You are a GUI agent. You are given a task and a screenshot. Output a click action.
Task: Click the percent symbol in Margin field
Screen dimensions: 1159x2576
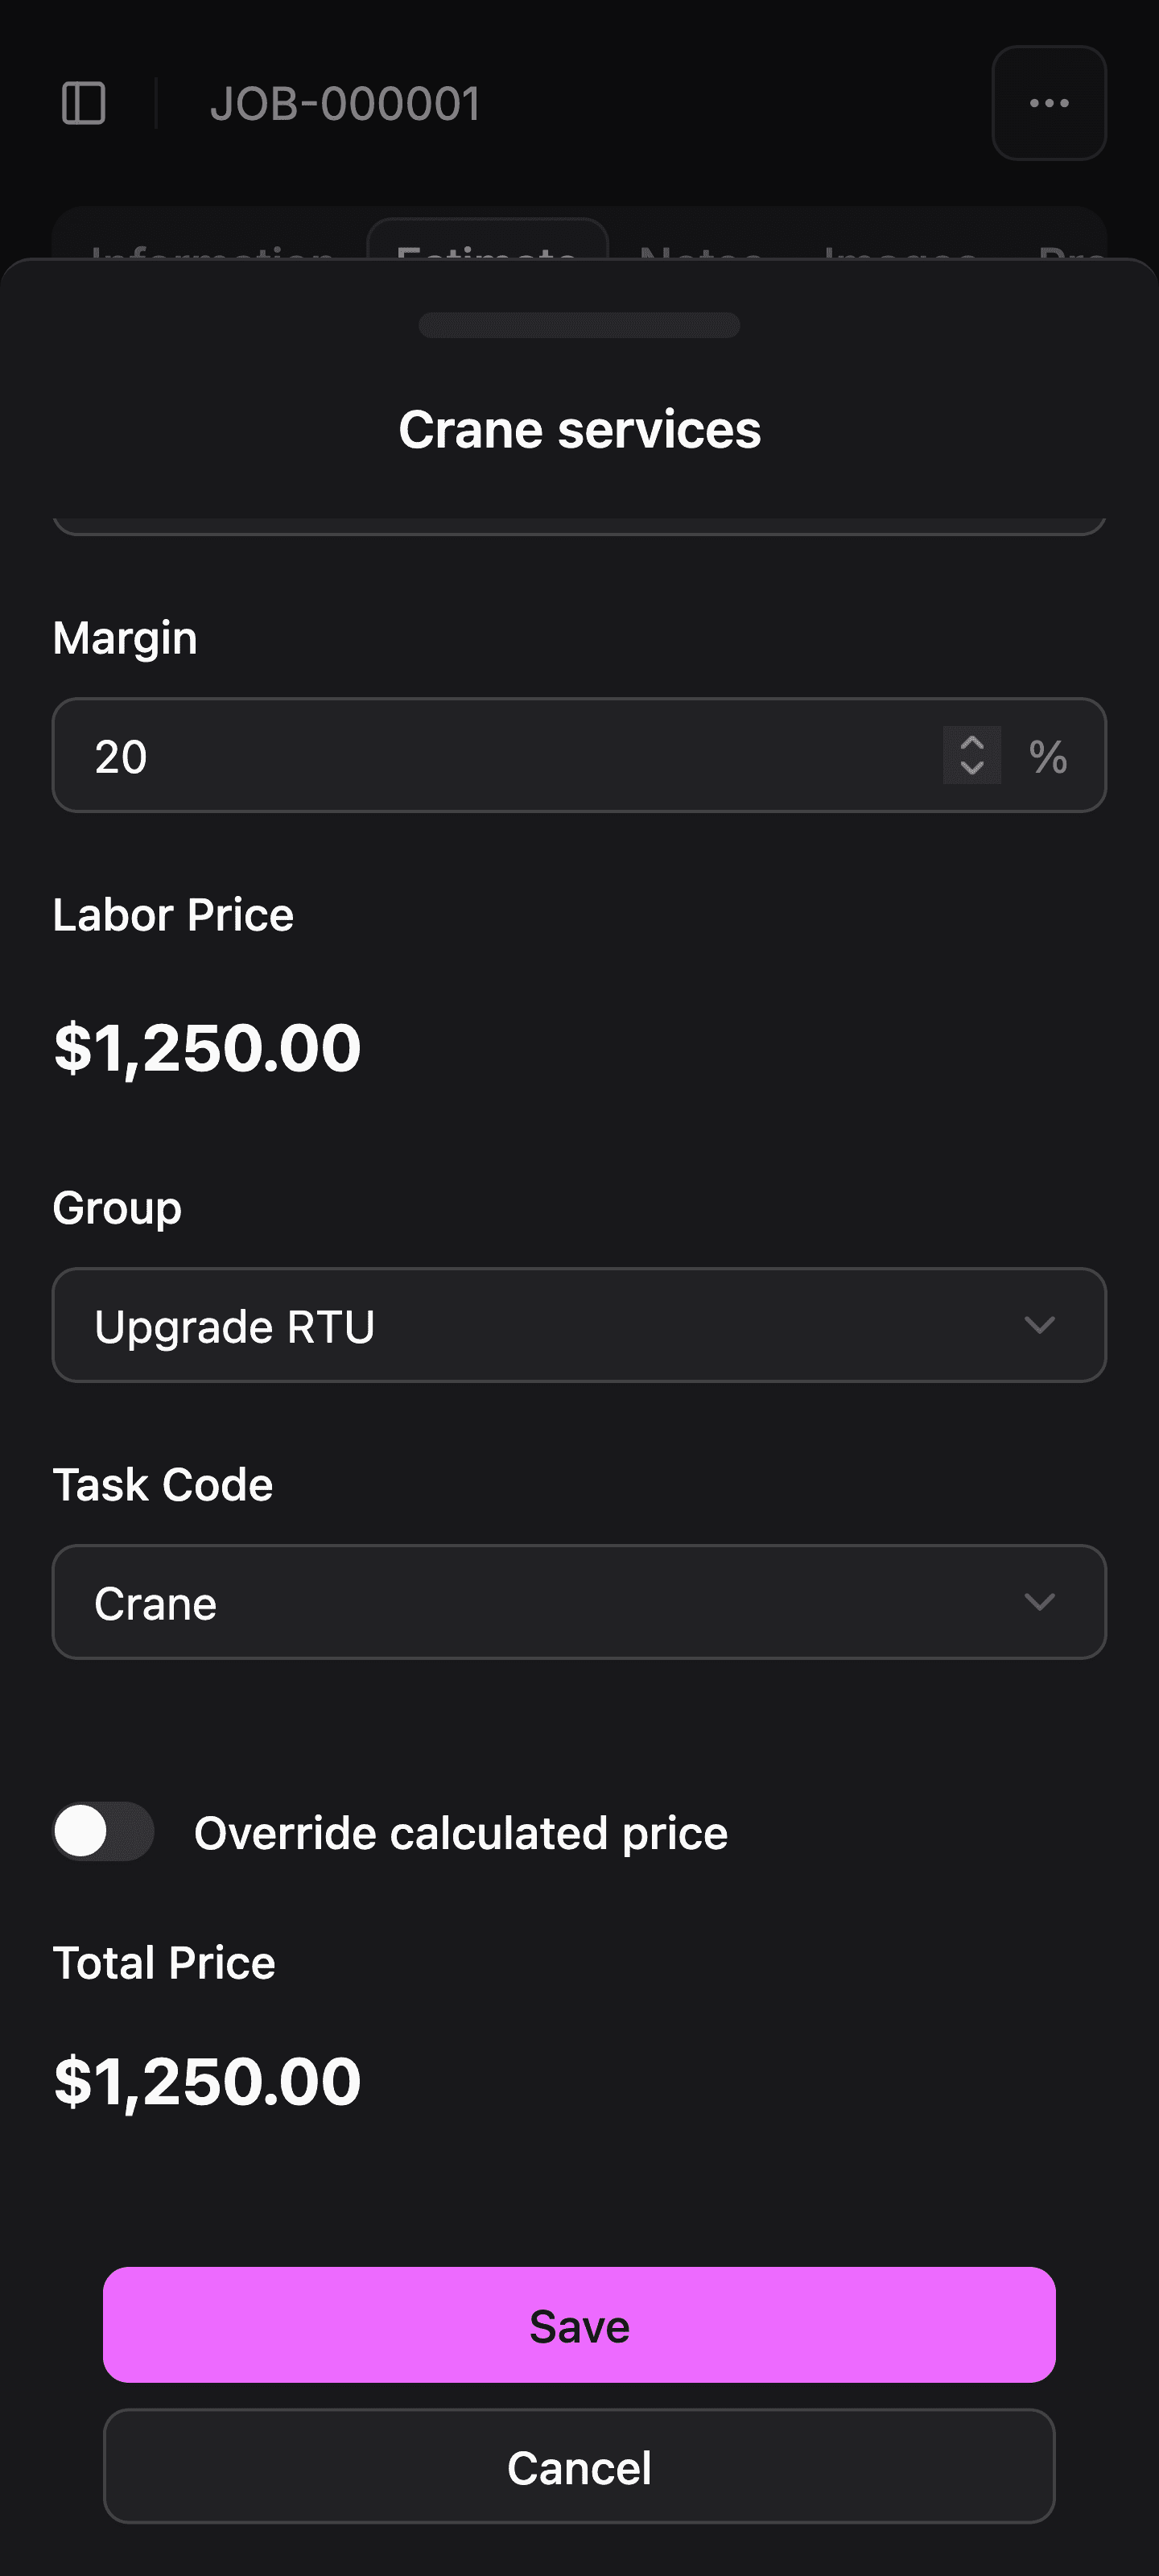(1047, 756)
